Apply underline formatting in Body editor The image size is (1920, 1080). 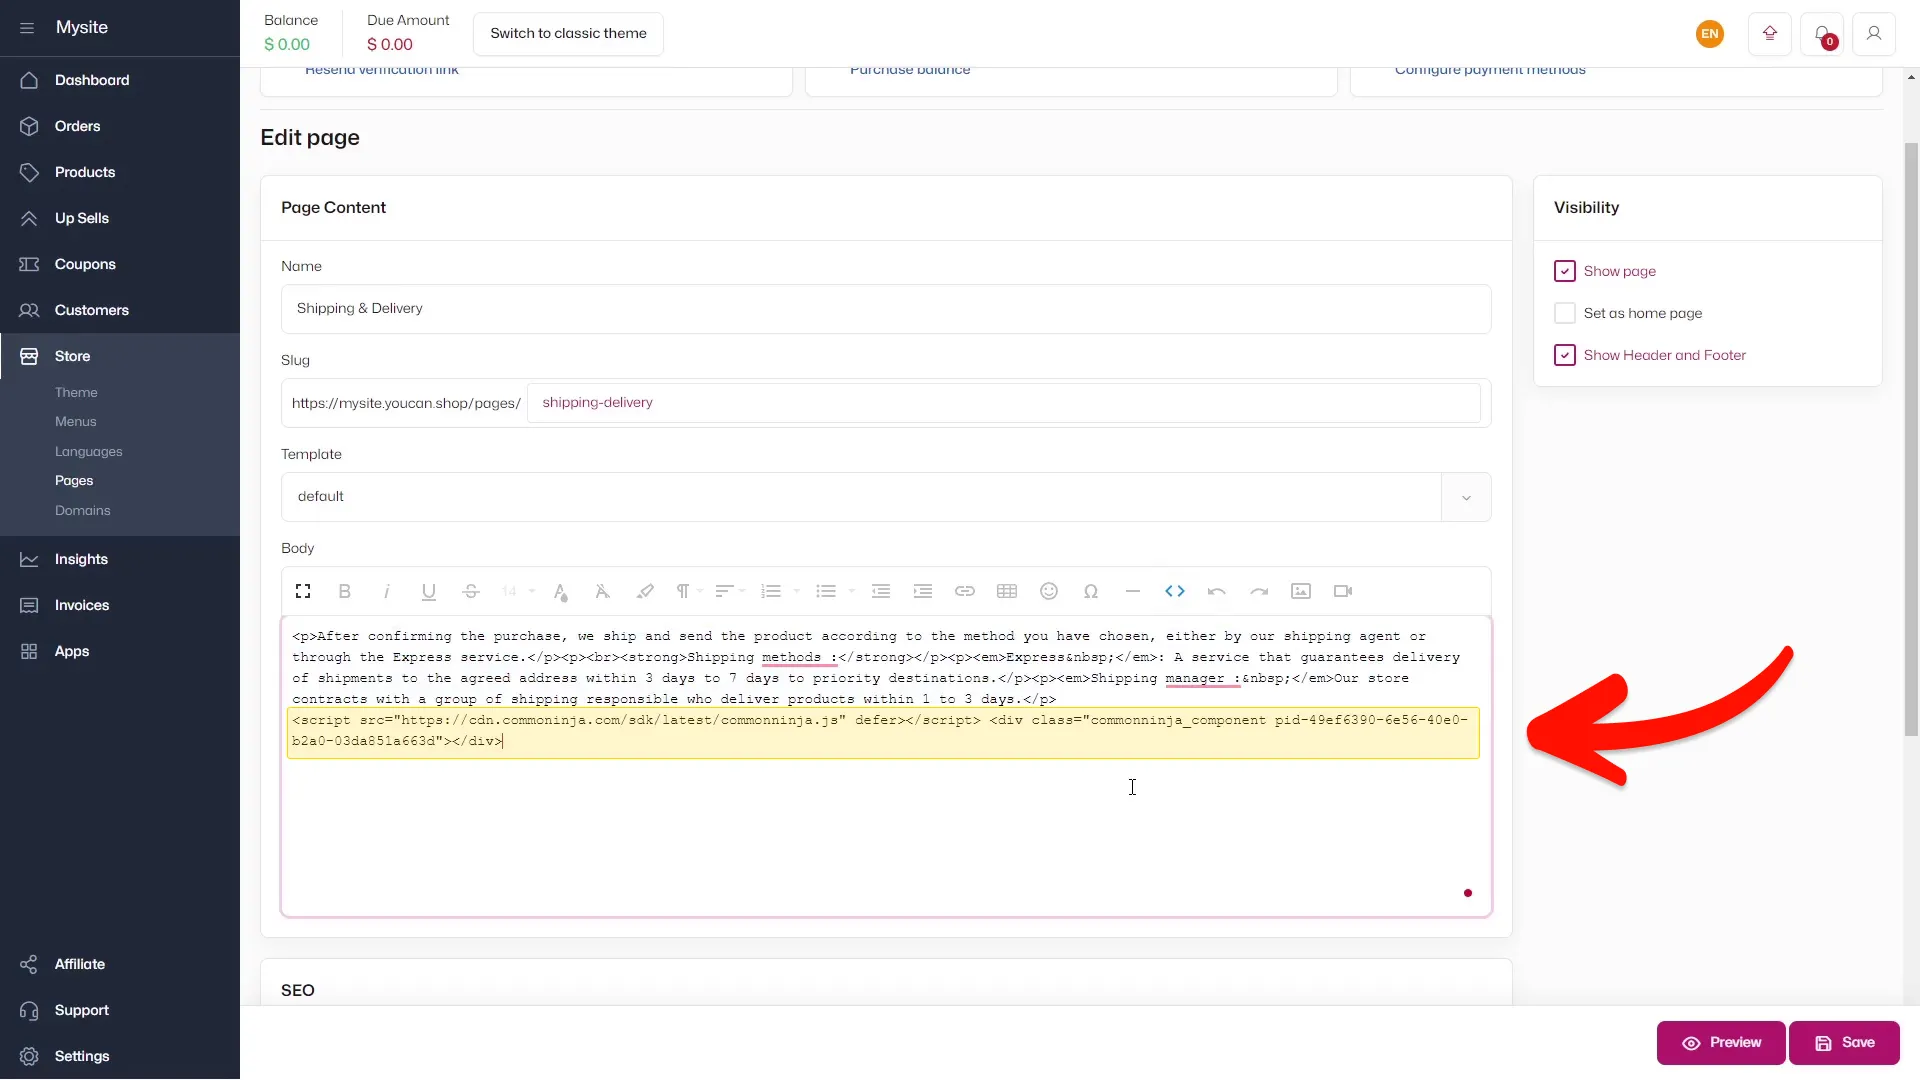pyautogui.click(x=429, y=591)
